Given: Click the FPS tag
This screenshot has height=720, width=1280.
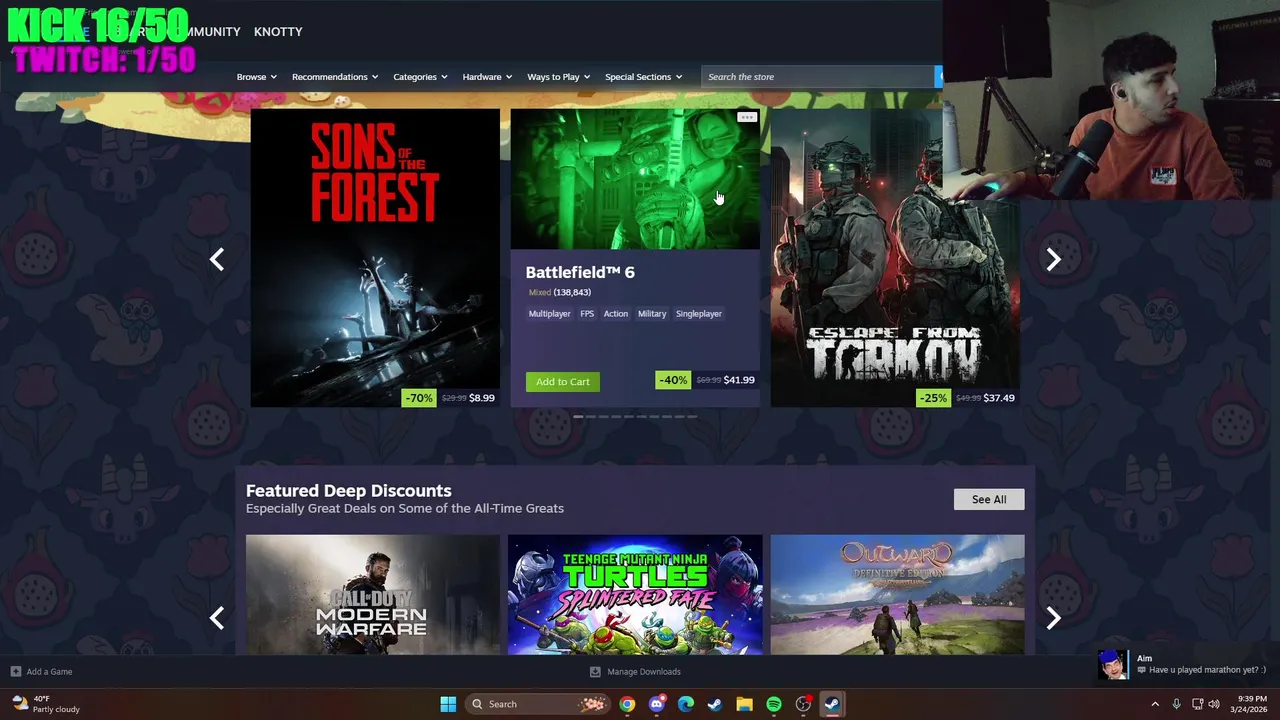Looking at the screenshot, I should point(587,314).
